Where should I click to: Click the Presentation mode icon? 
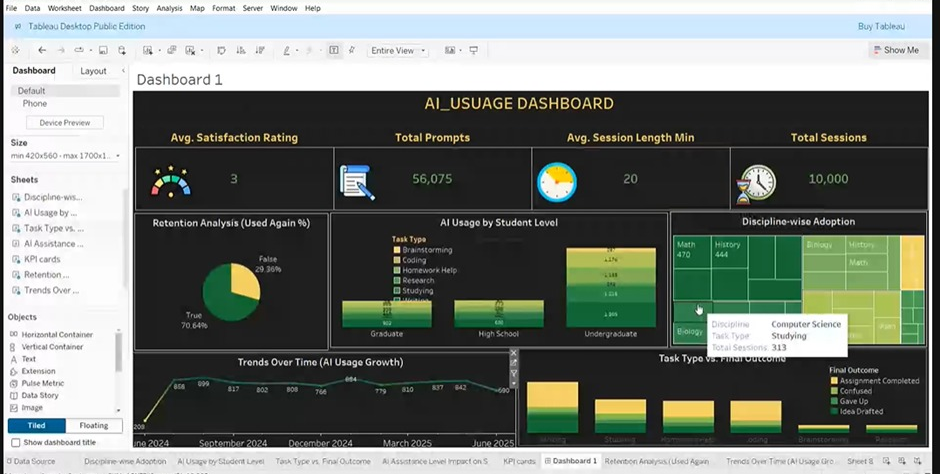[x=473, y=50]
